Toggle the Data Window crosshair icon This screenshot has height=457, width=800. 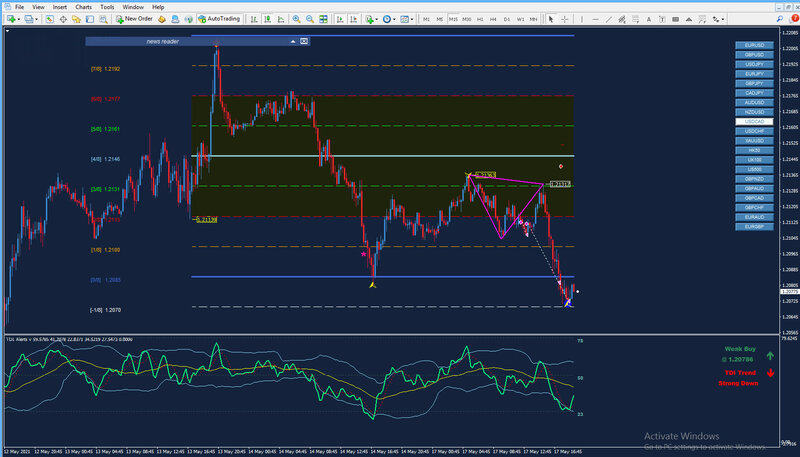[63, 19]
